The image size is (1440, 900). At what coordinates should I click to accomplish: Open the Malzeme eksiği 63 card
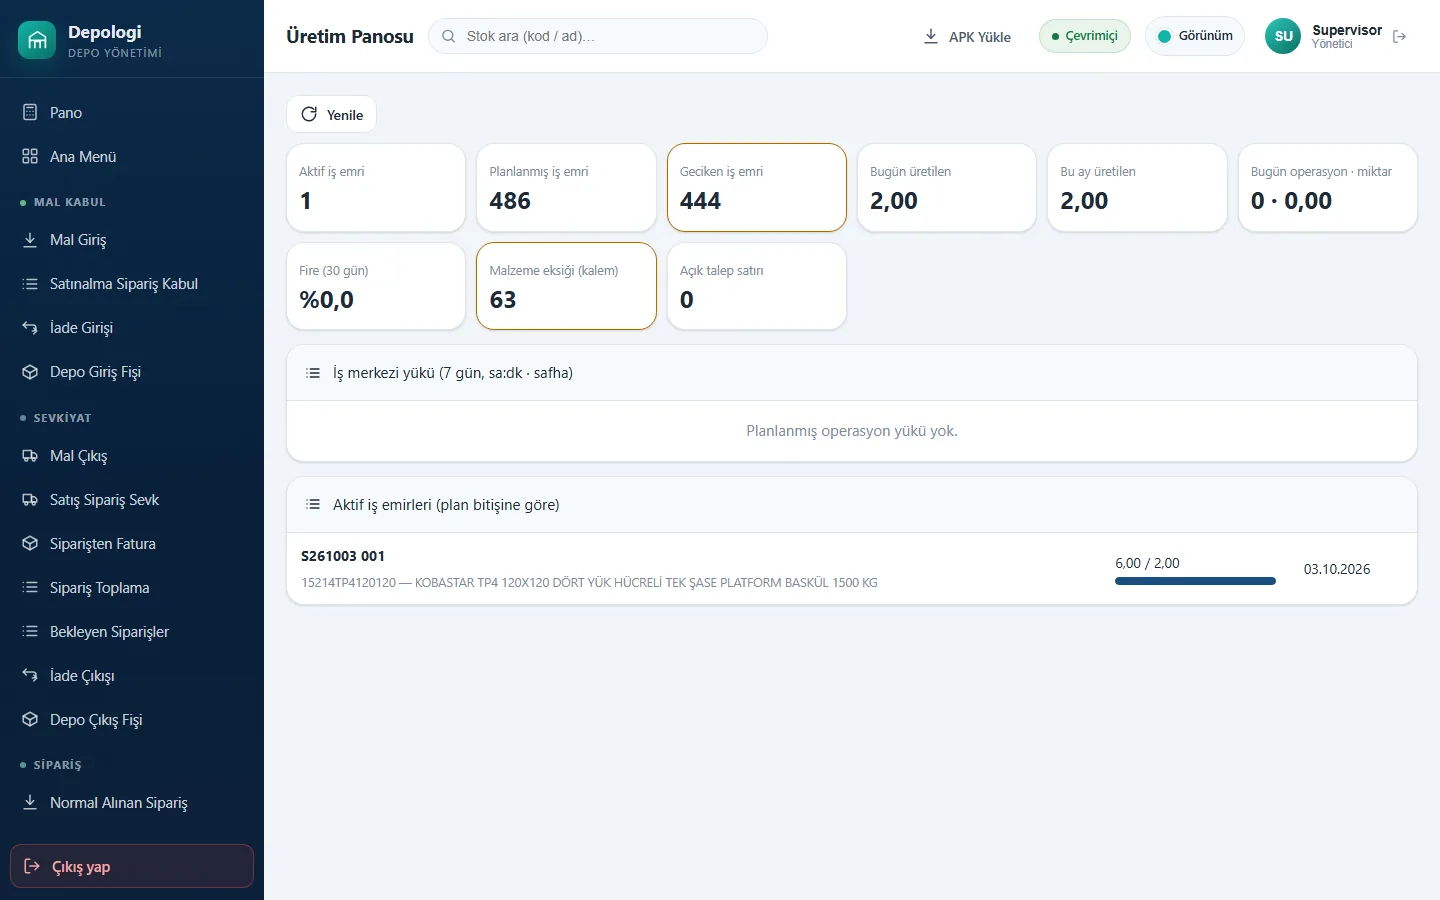tap(567, 286)
